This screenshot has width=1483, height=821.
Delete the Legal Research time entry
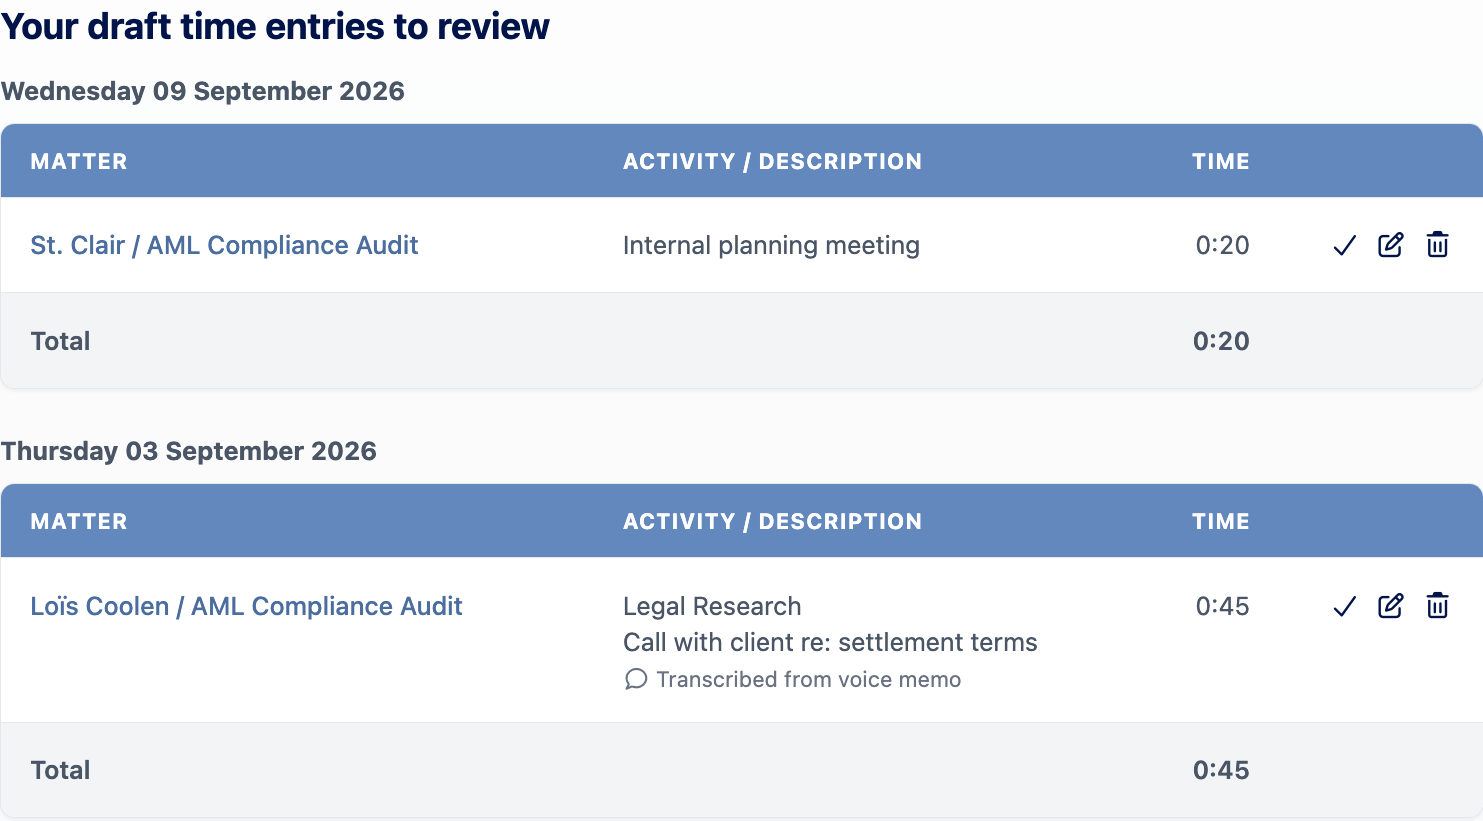[1437, 606]
